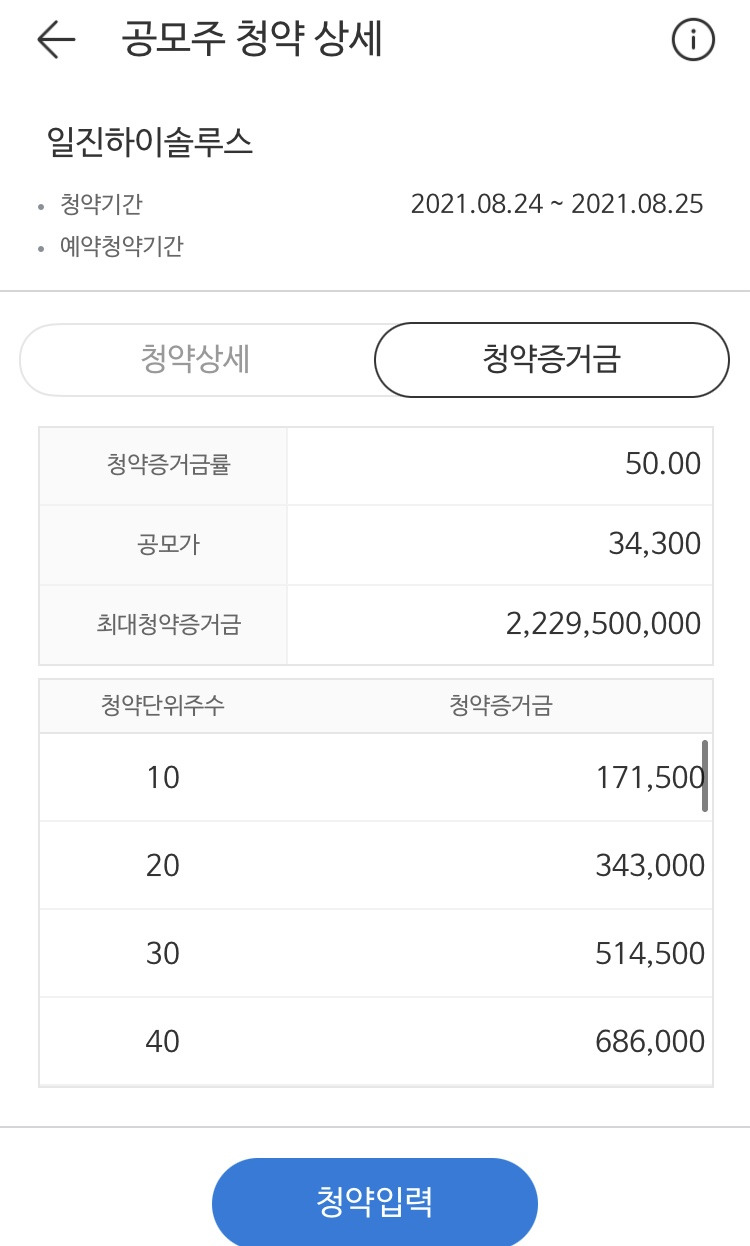
Task: Click the 공모가 value 34,300
Action: pos(654,544)
